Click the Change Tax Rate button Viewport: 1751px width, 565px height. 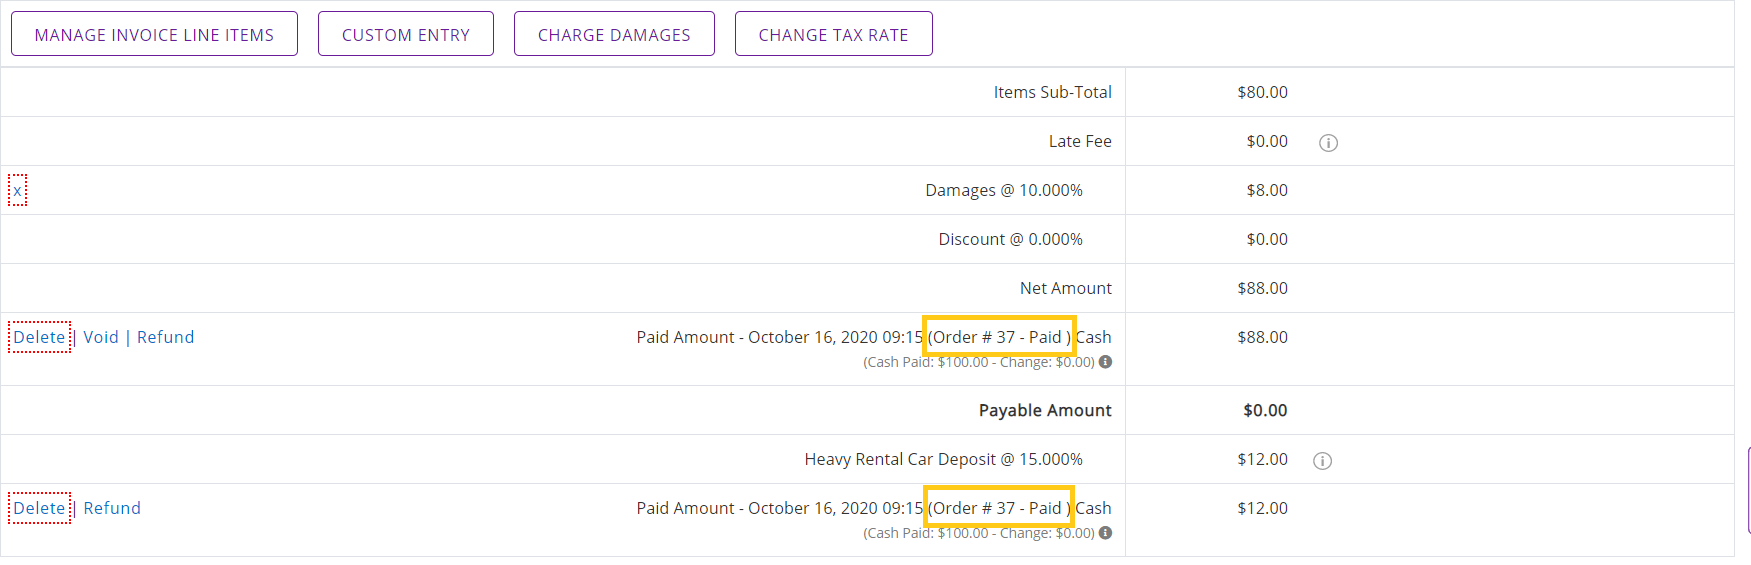coord(833,34)
